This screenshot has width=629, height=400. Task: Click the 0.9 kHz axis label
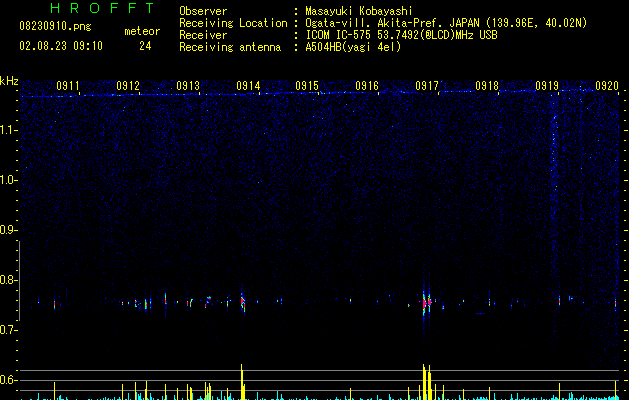pyautogui.click(x=9, y=230)
